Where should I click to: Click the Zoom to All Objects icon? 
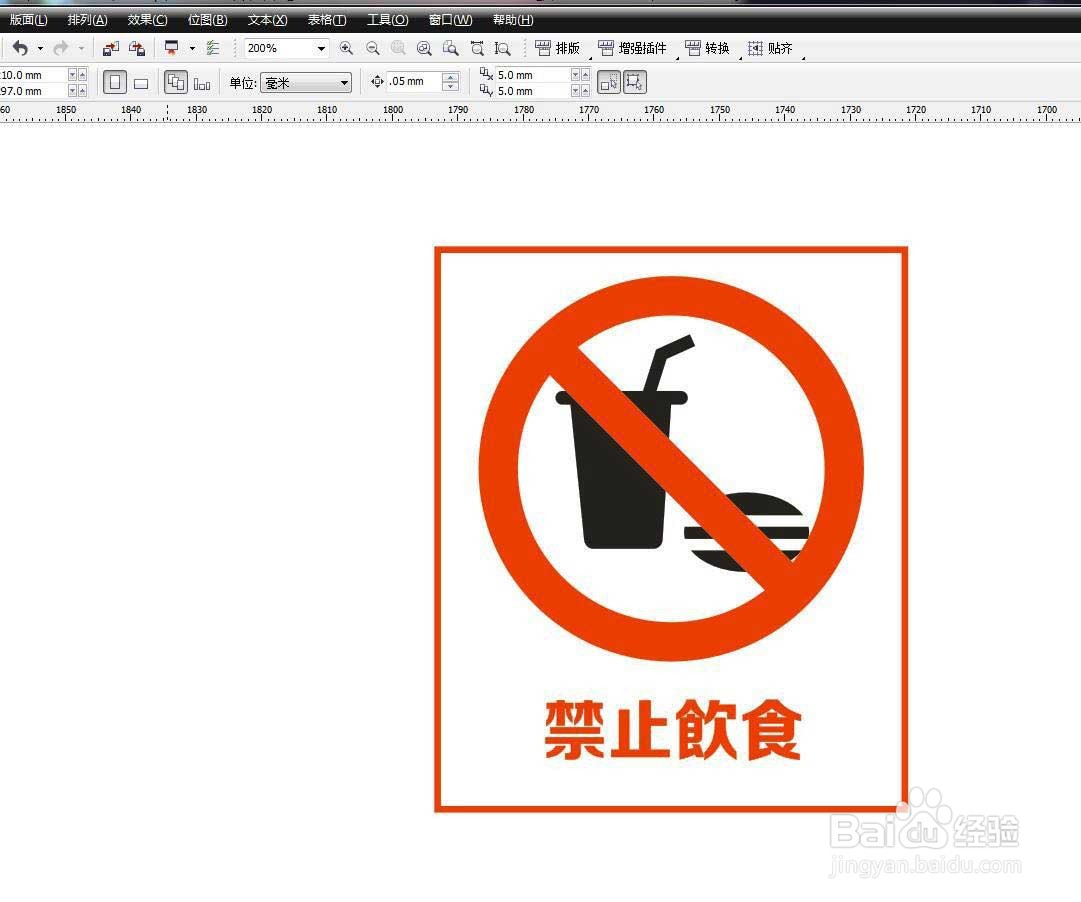click(424, 48)
